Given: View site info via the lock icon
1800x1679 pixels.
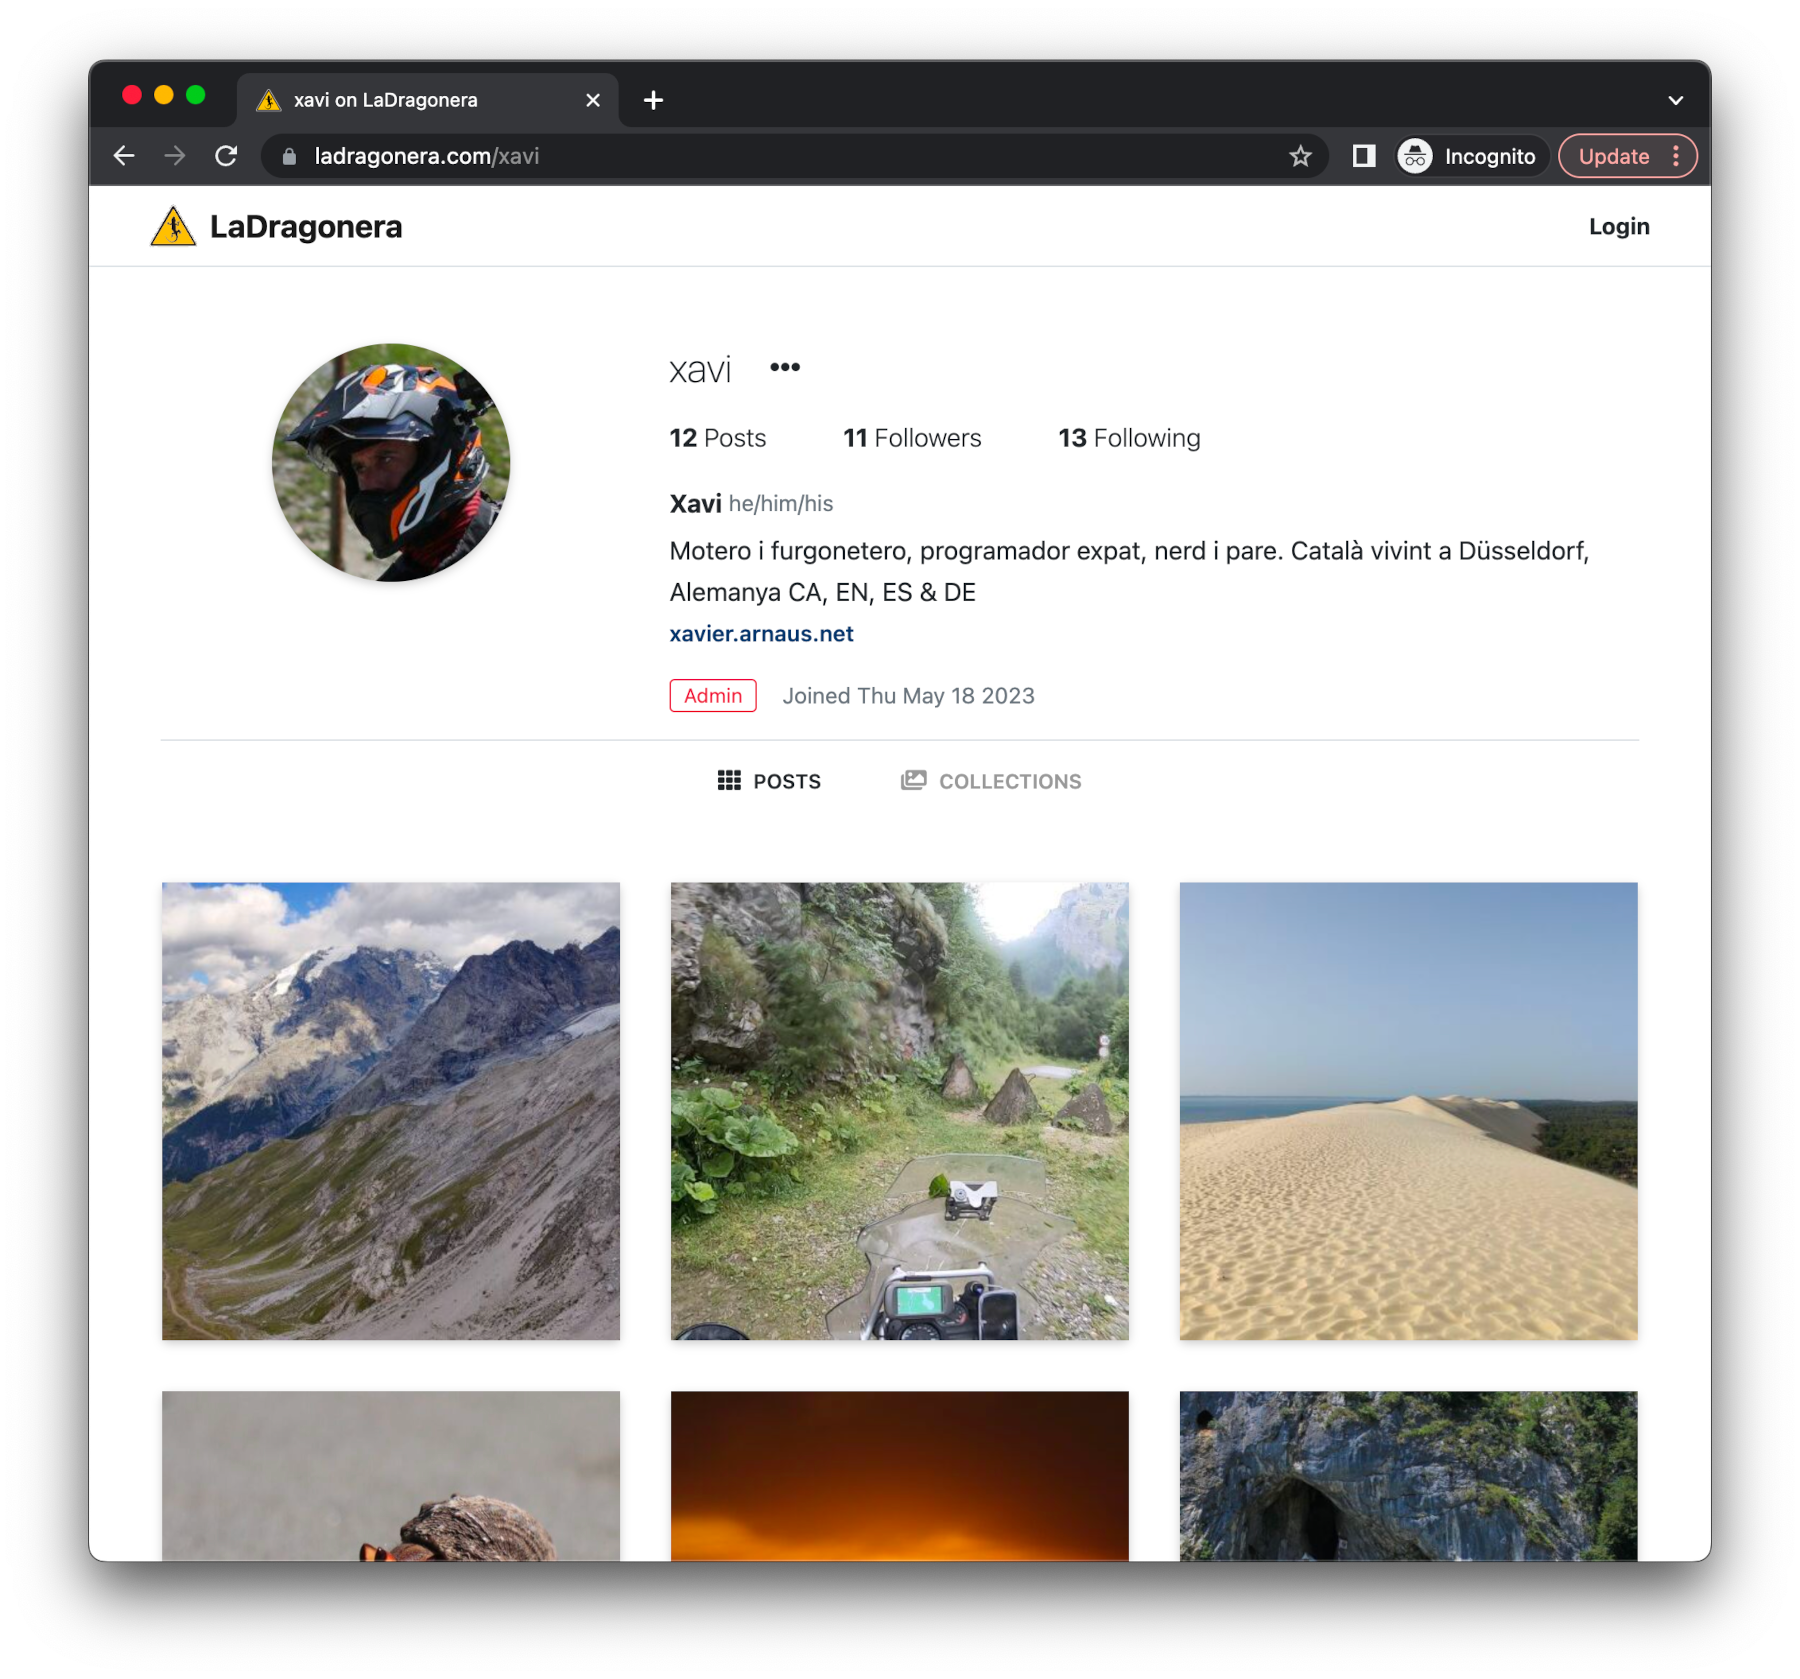Looking at the screenshot, I should pos(290,156).
